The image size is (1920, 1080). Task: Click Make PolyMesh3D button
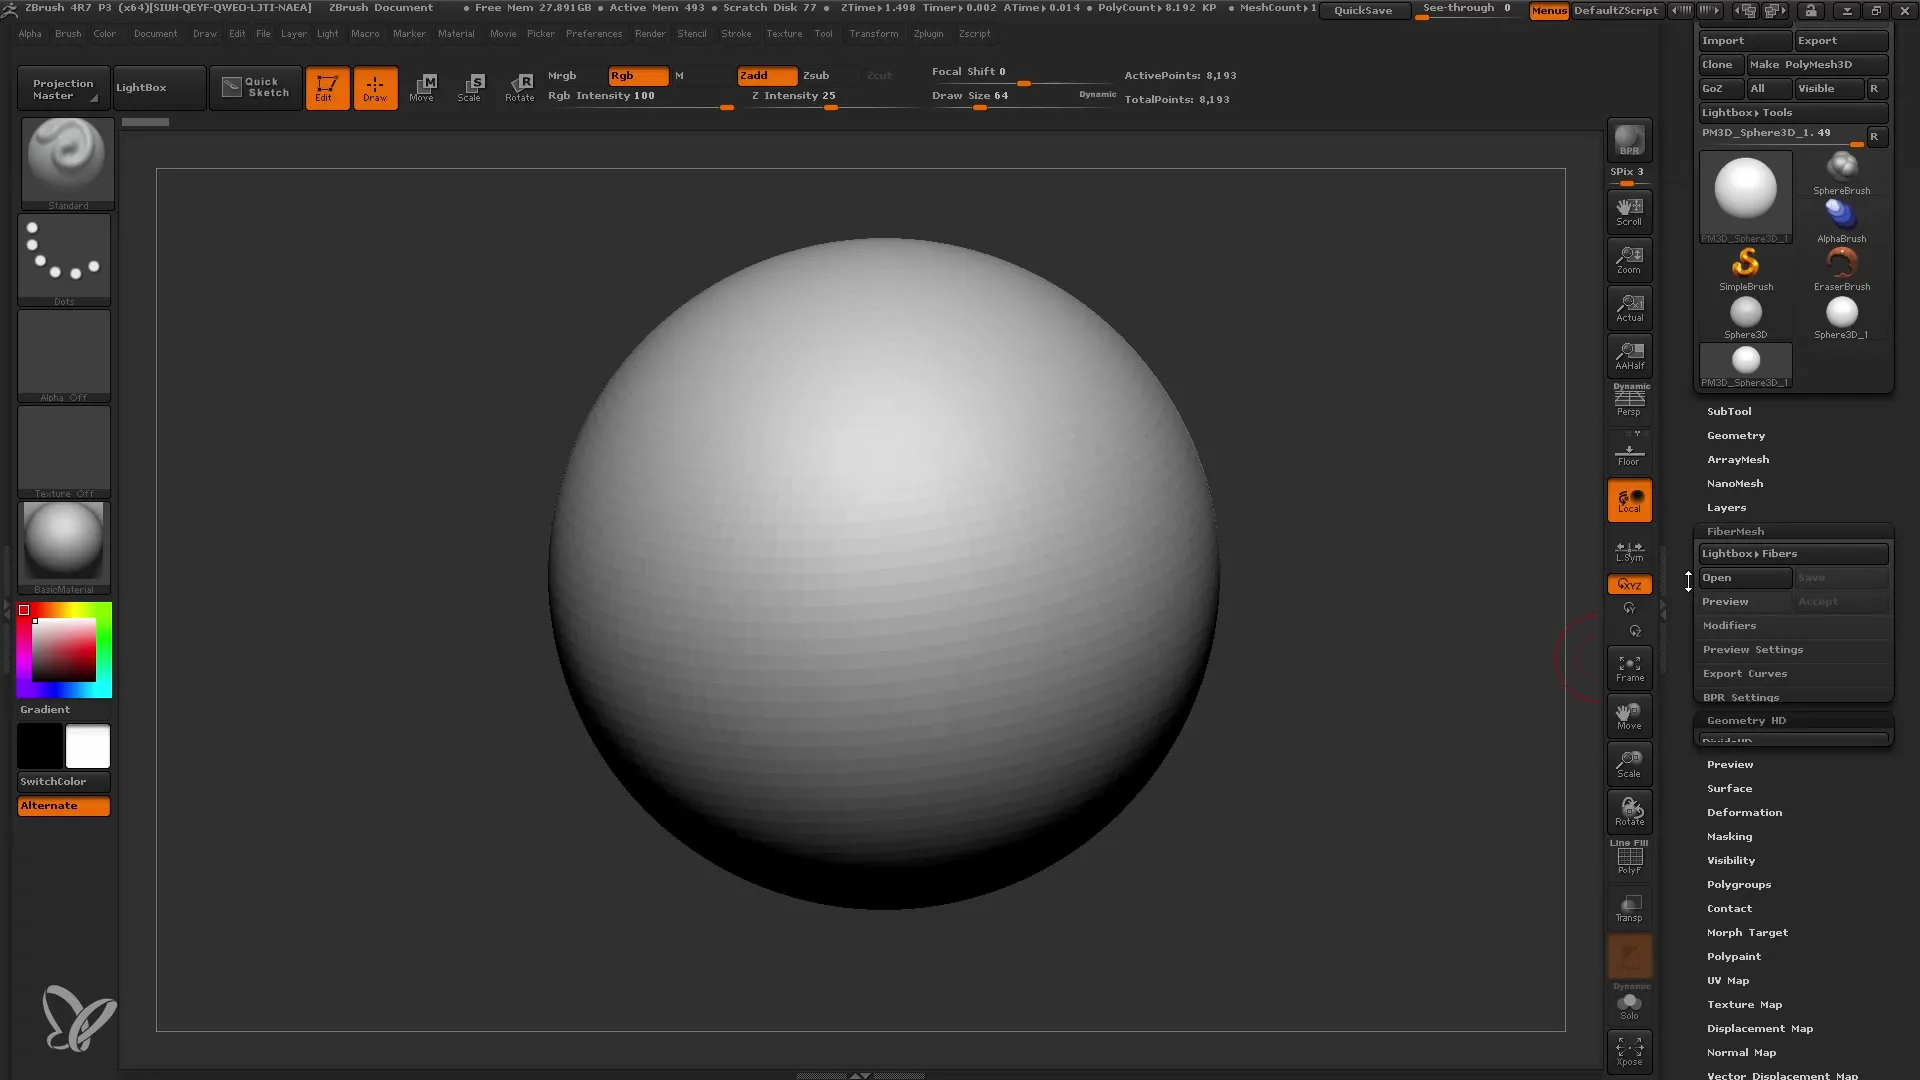pos(1817,65)
